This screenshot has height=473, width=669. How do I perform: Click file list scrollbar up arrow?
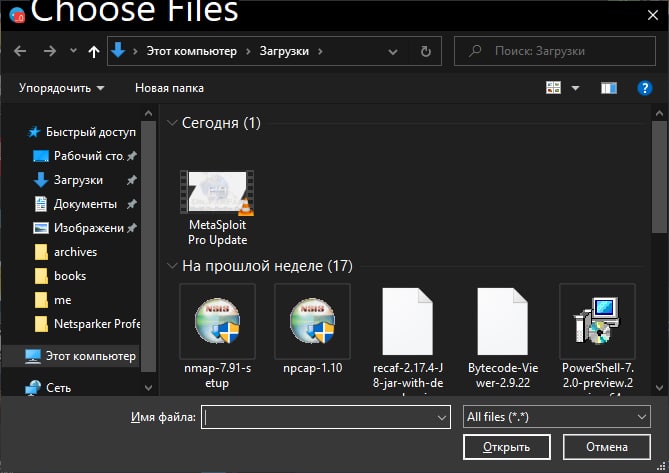(659, 113)
